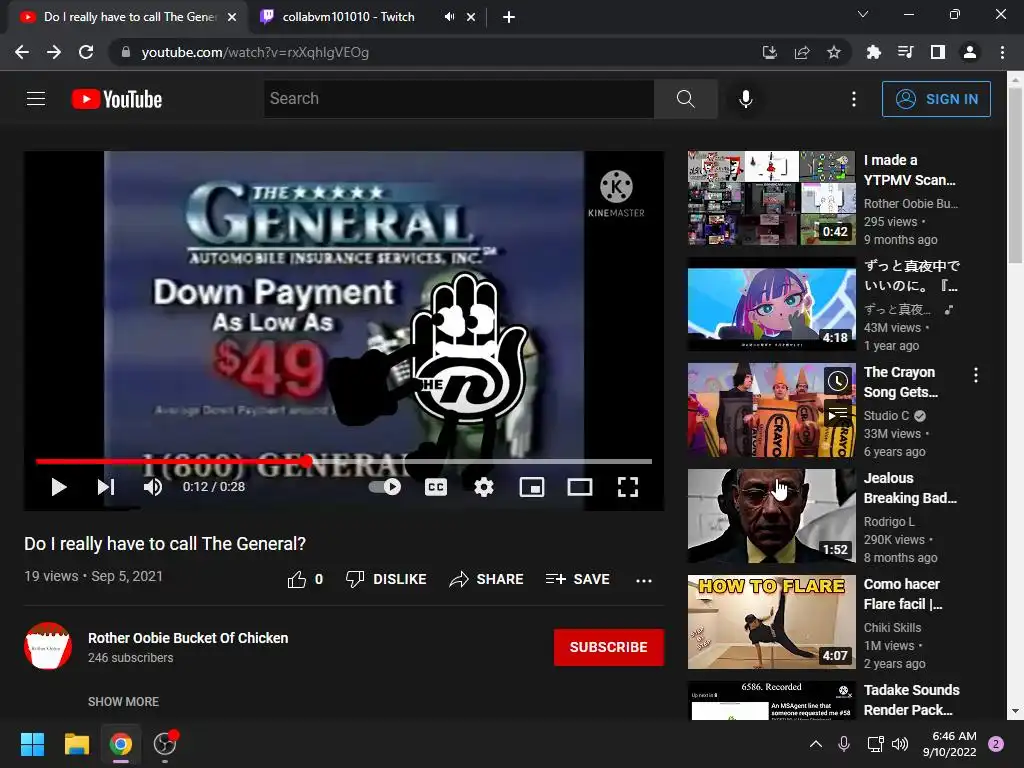Open Windows Start menu

coord(32,744)
